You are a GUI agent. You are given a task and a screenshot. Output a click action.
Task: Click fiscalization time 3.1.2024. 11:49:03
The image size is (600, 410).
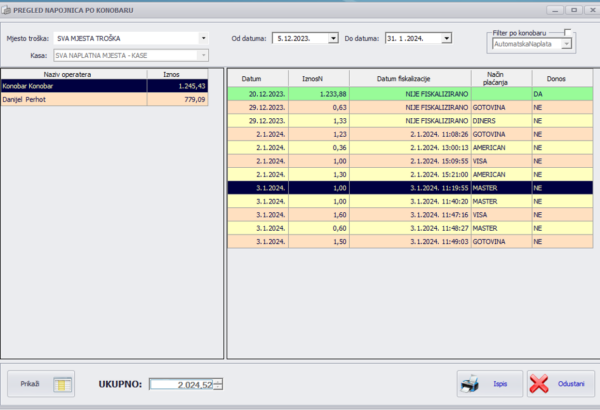click(410, 242)
